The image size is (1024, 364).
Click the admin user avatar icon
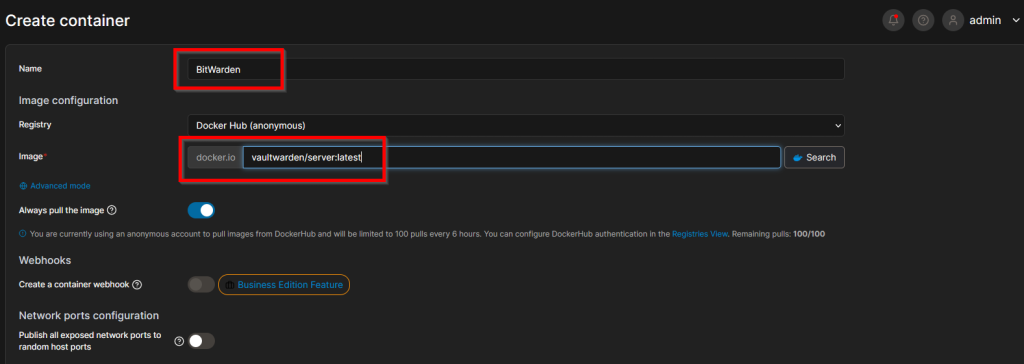coord(953,20)
